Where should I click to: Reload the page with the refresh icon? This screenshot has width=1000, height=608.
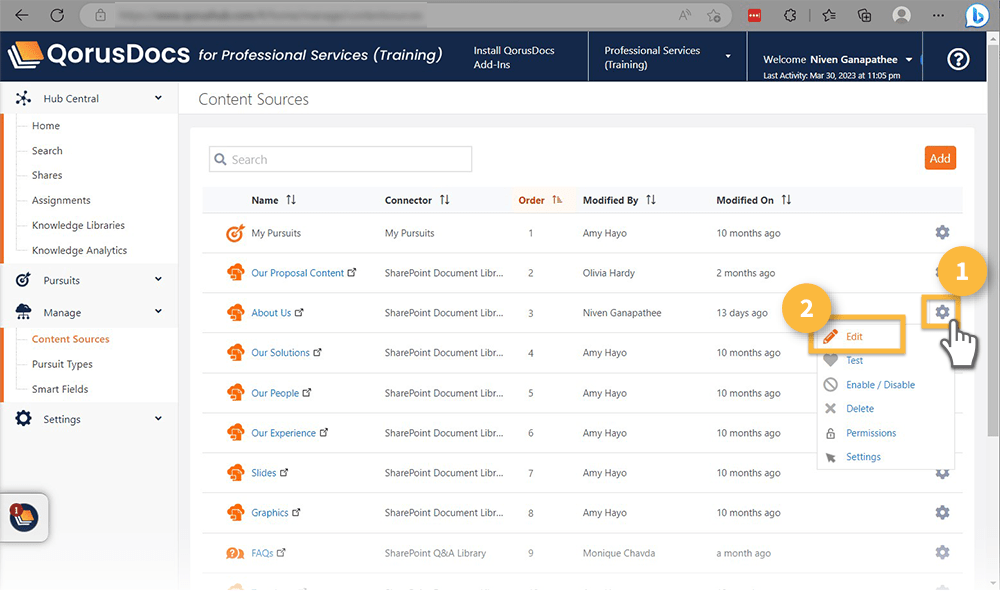[x=57, y=15]
